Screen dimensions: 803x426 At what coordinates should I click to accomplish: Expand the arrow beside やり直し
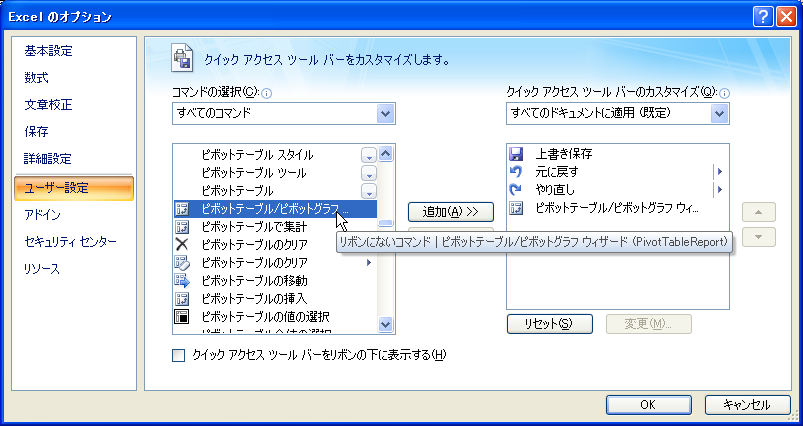(x=720, y=189)
